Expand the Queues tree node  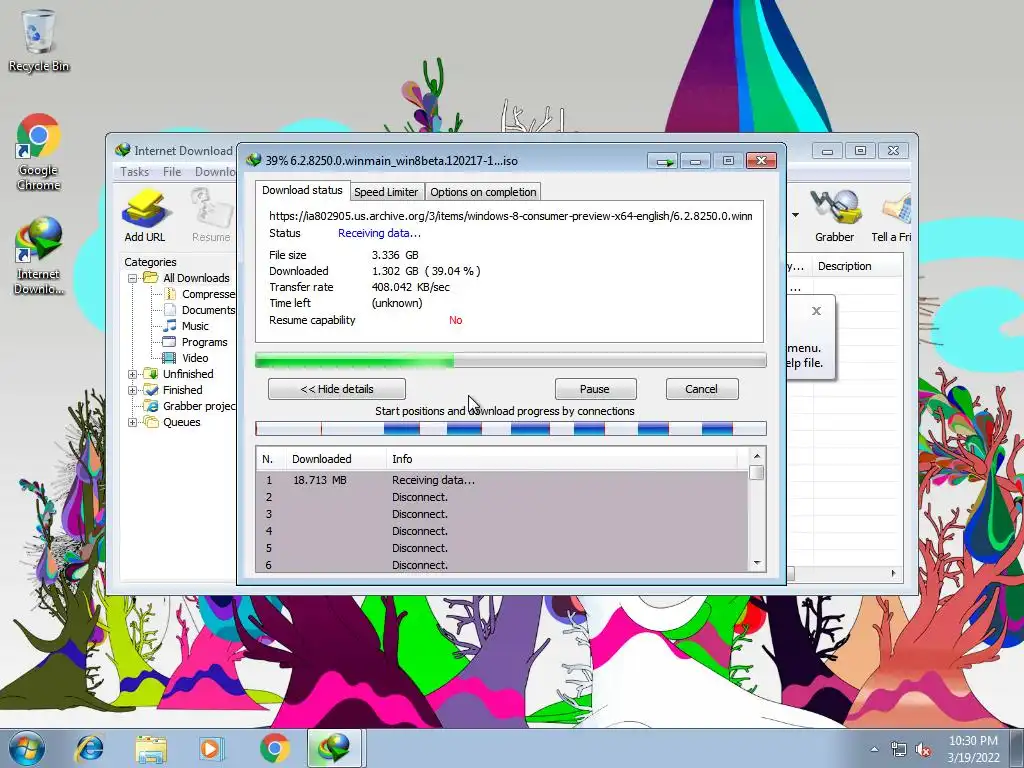[x=133, y=423]
